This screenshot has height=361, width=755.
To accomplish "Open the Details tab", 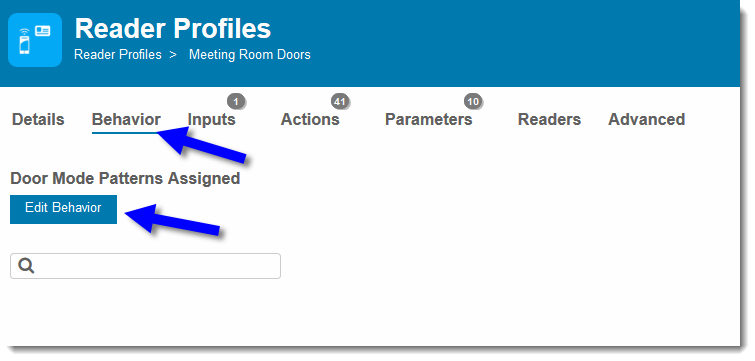I will 38,119.
